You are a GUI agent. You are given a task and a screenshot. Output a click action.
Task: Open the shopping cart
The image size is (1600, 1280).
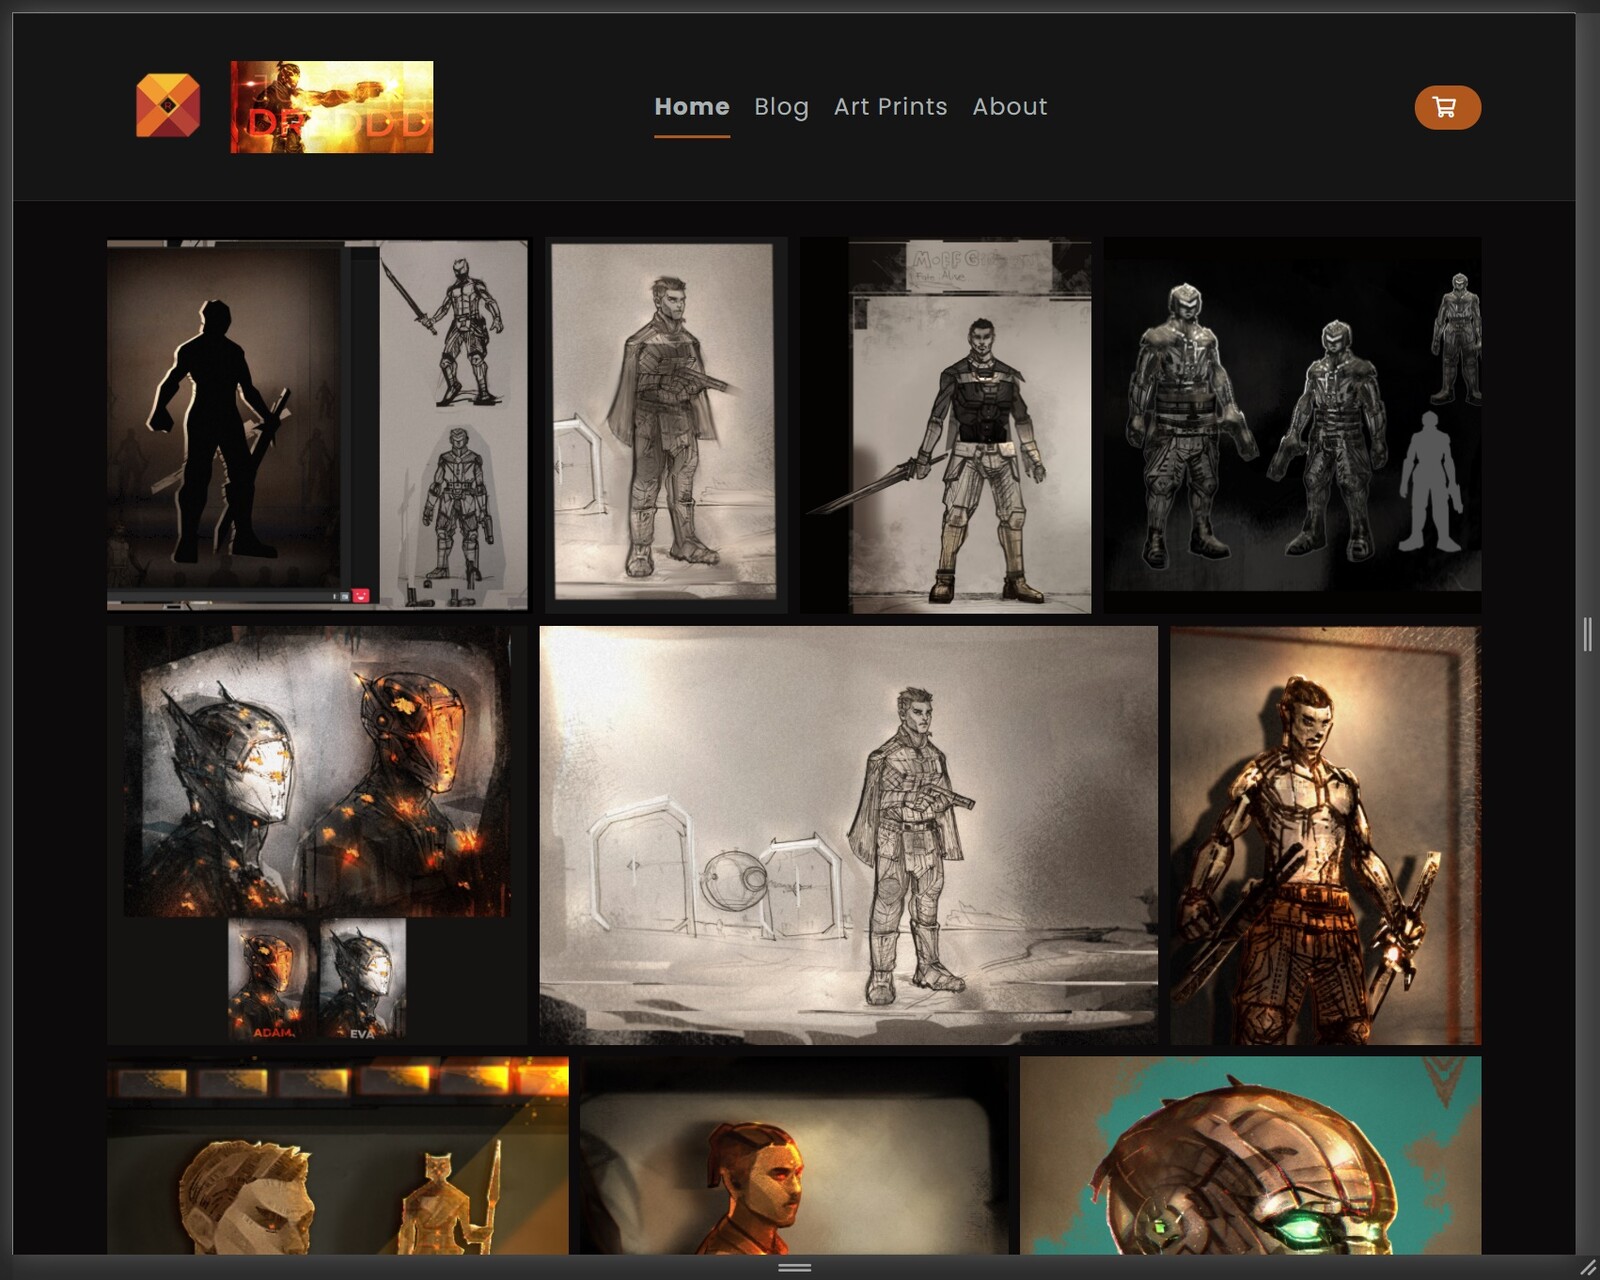click(1447, 107)
